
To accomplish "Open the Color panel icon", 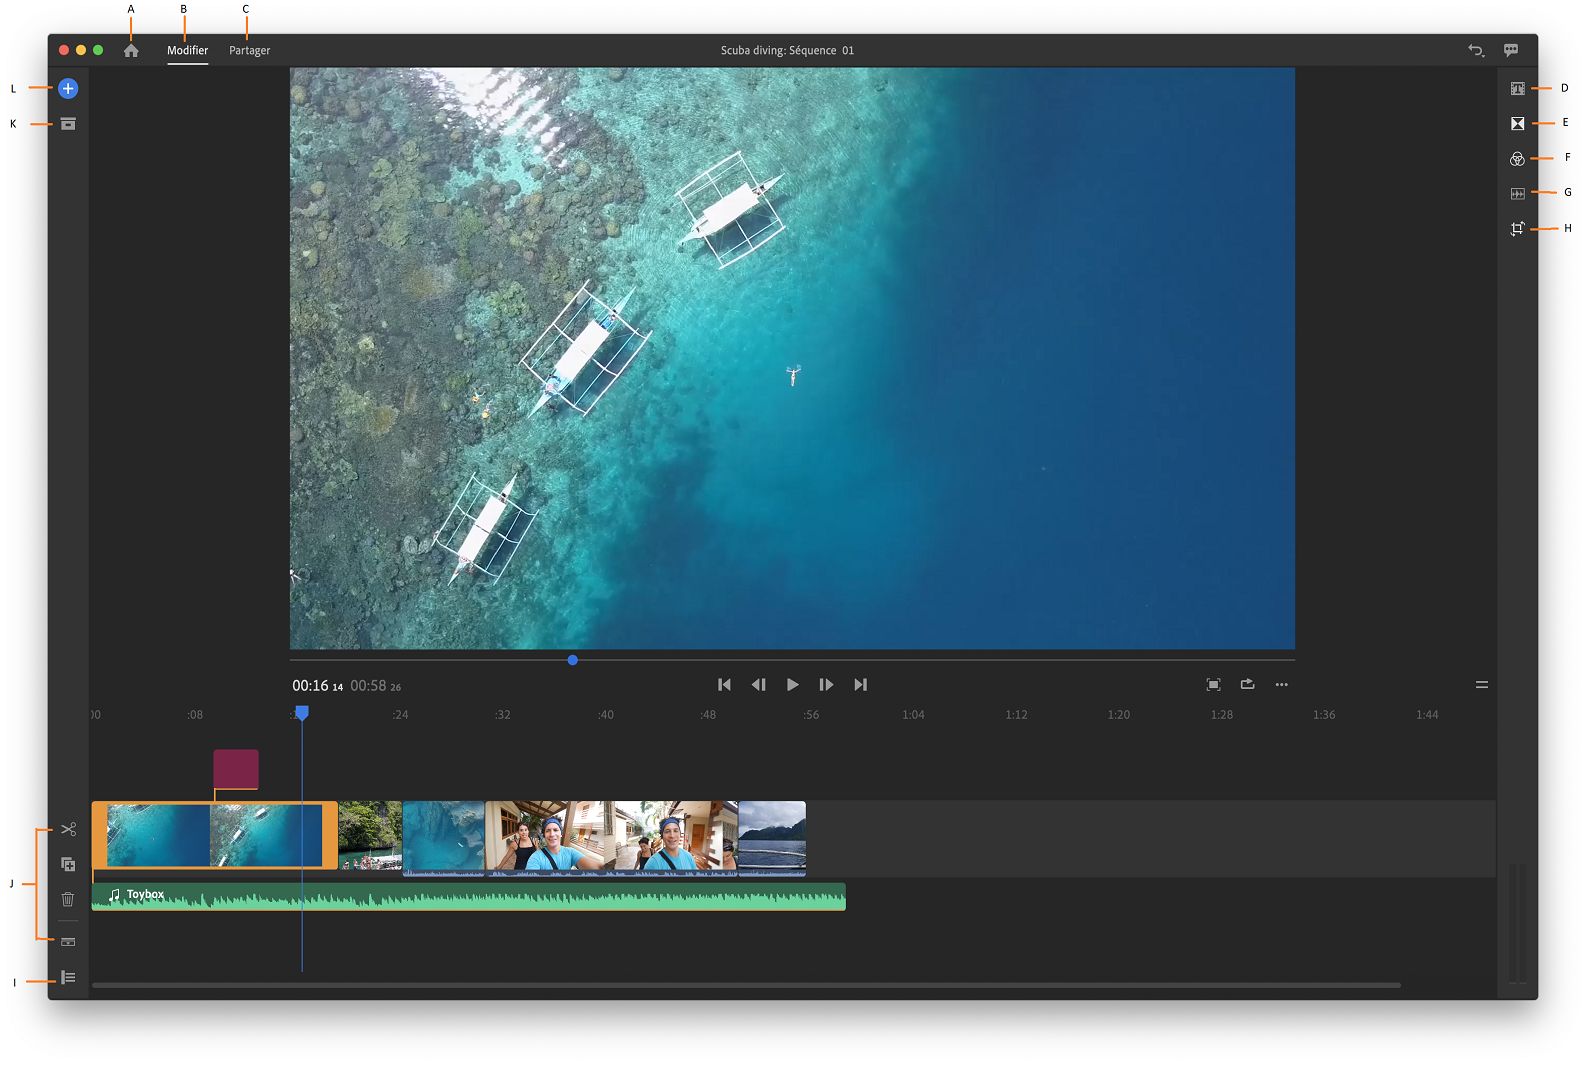I will (x=1517, y=158).
